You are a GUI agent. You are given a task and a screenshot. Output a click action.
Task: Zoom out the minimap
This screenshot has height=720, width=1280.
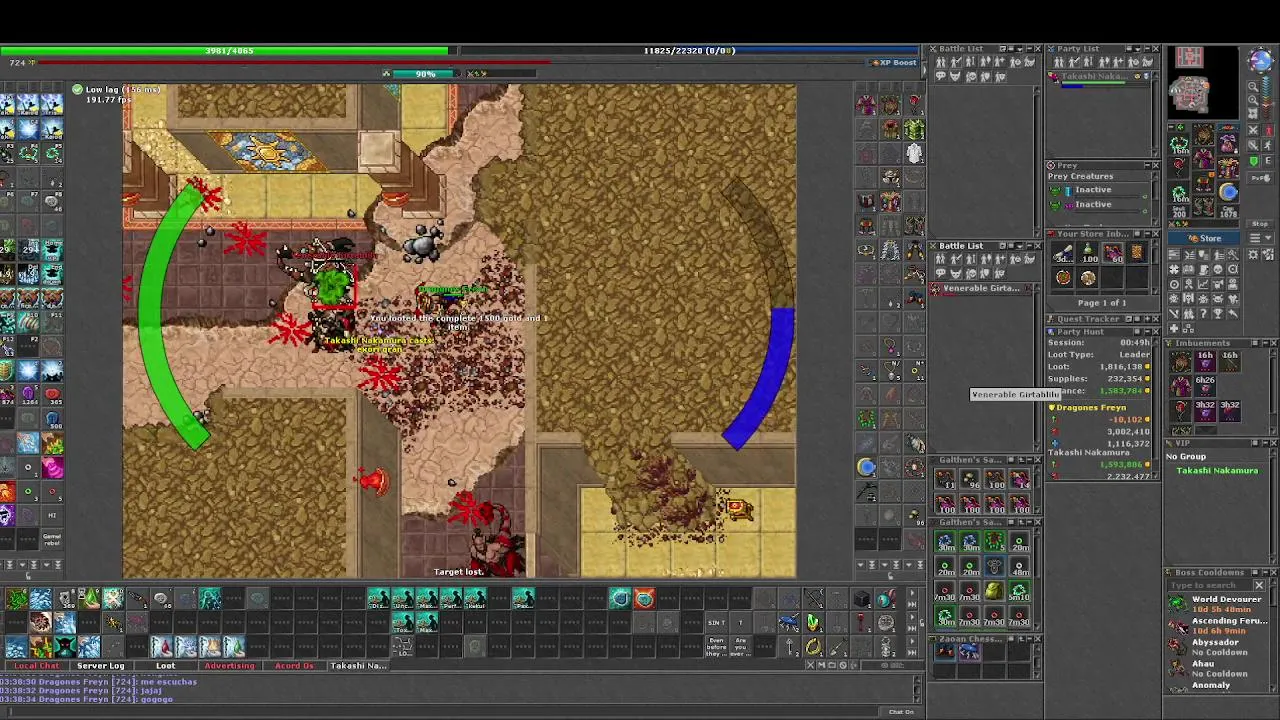1253,86
